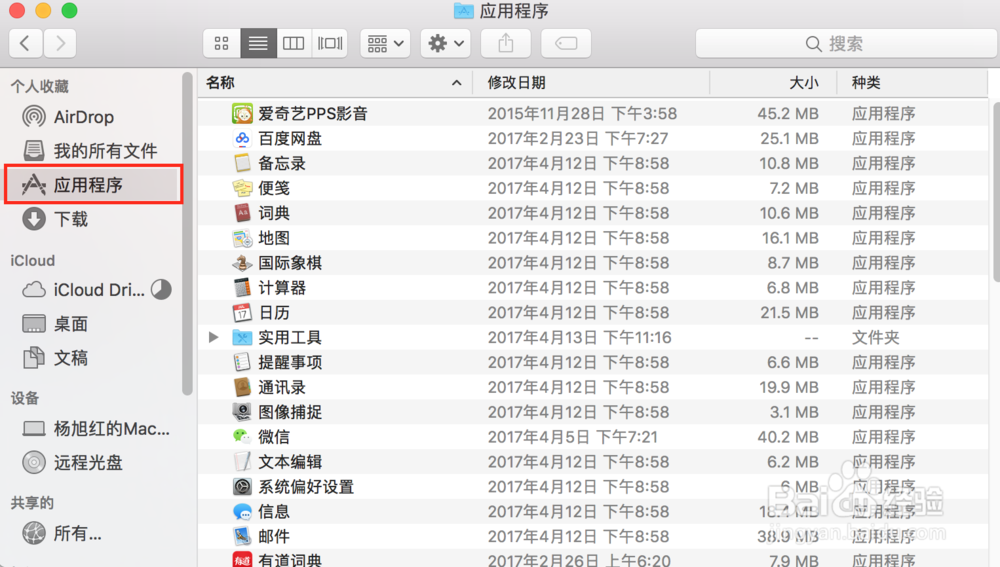This screenshot has height=567, width=1000.
Task: Click the 40.2 MB size value
Action: [788, 437]
